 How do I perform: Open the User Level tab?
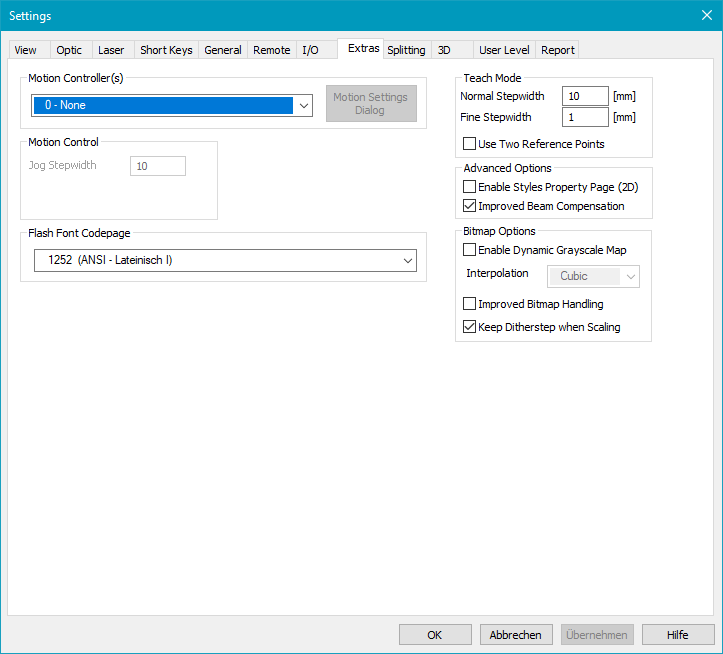[504, 50]
